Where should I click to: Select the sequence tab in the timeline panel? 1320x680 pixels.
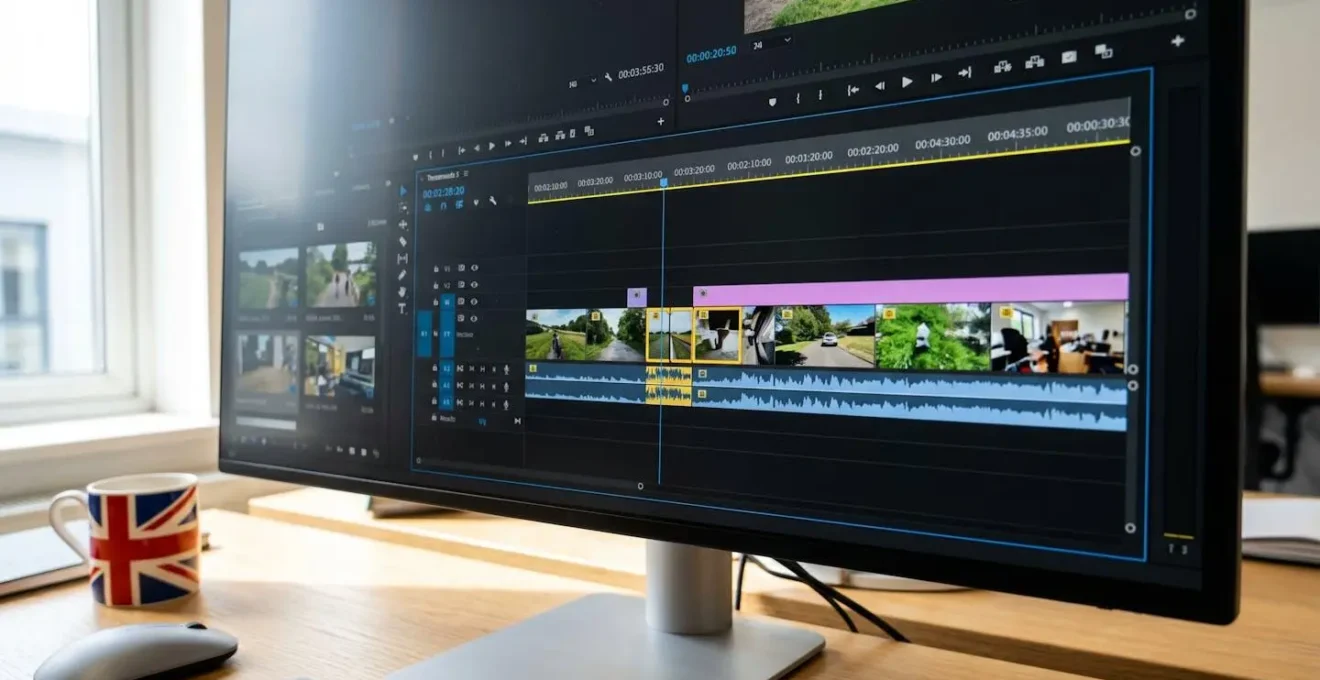coord(443,176)
